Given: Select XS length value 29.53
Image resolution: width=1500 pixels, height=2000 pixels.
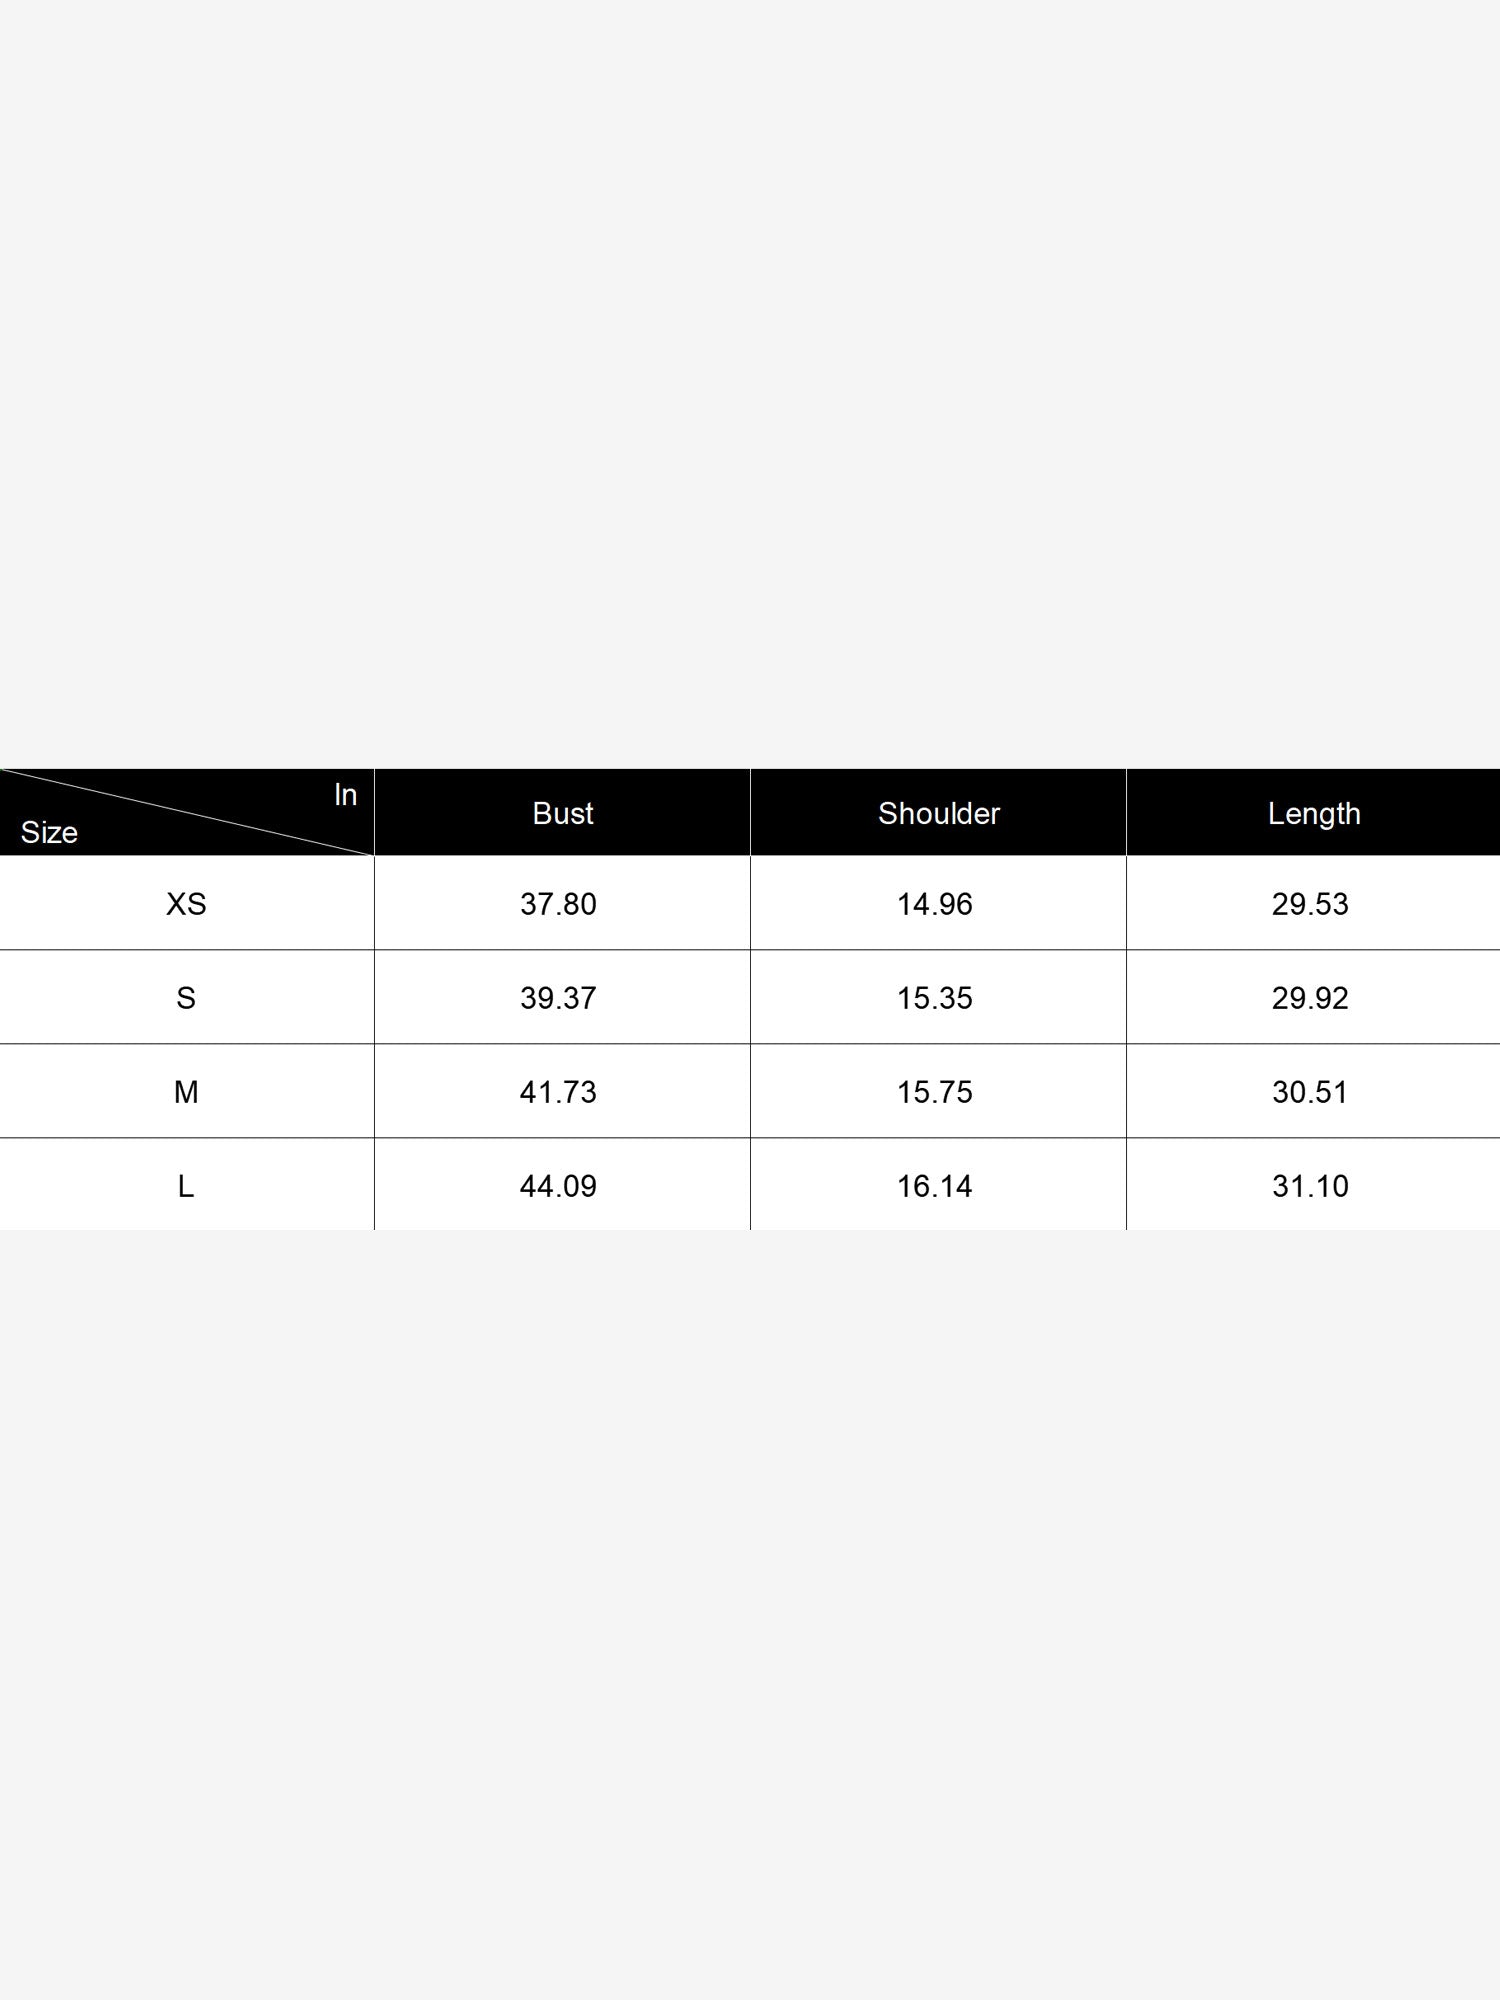Looking at the screenshot, I should [1310, 904].
